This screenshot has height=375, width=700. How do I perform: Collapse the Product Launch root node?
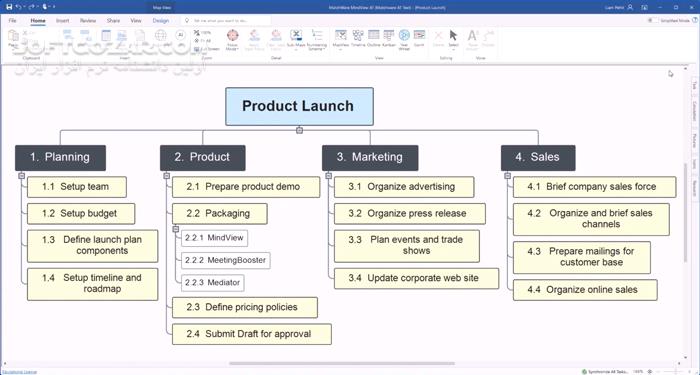coord(300,130)
